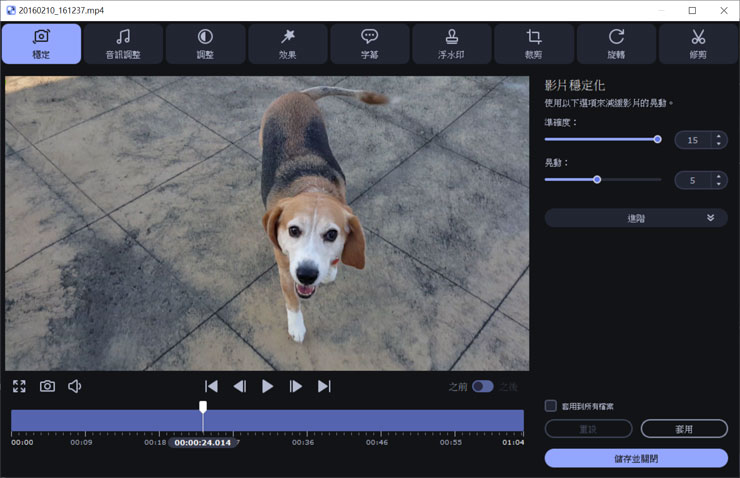
Task: Open the 裁剪 crop tab
Action: 534,44
